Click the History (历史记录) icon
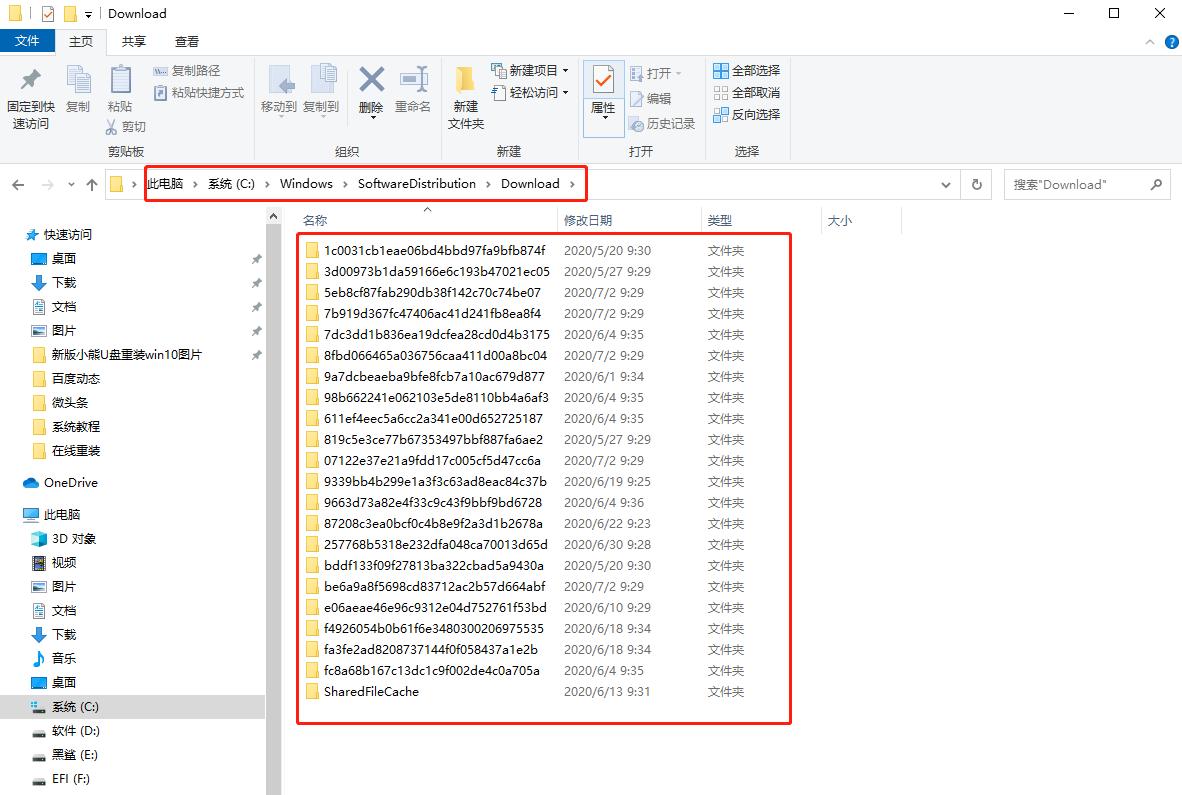Screen dimensions: 1182x795 point(662,124)
